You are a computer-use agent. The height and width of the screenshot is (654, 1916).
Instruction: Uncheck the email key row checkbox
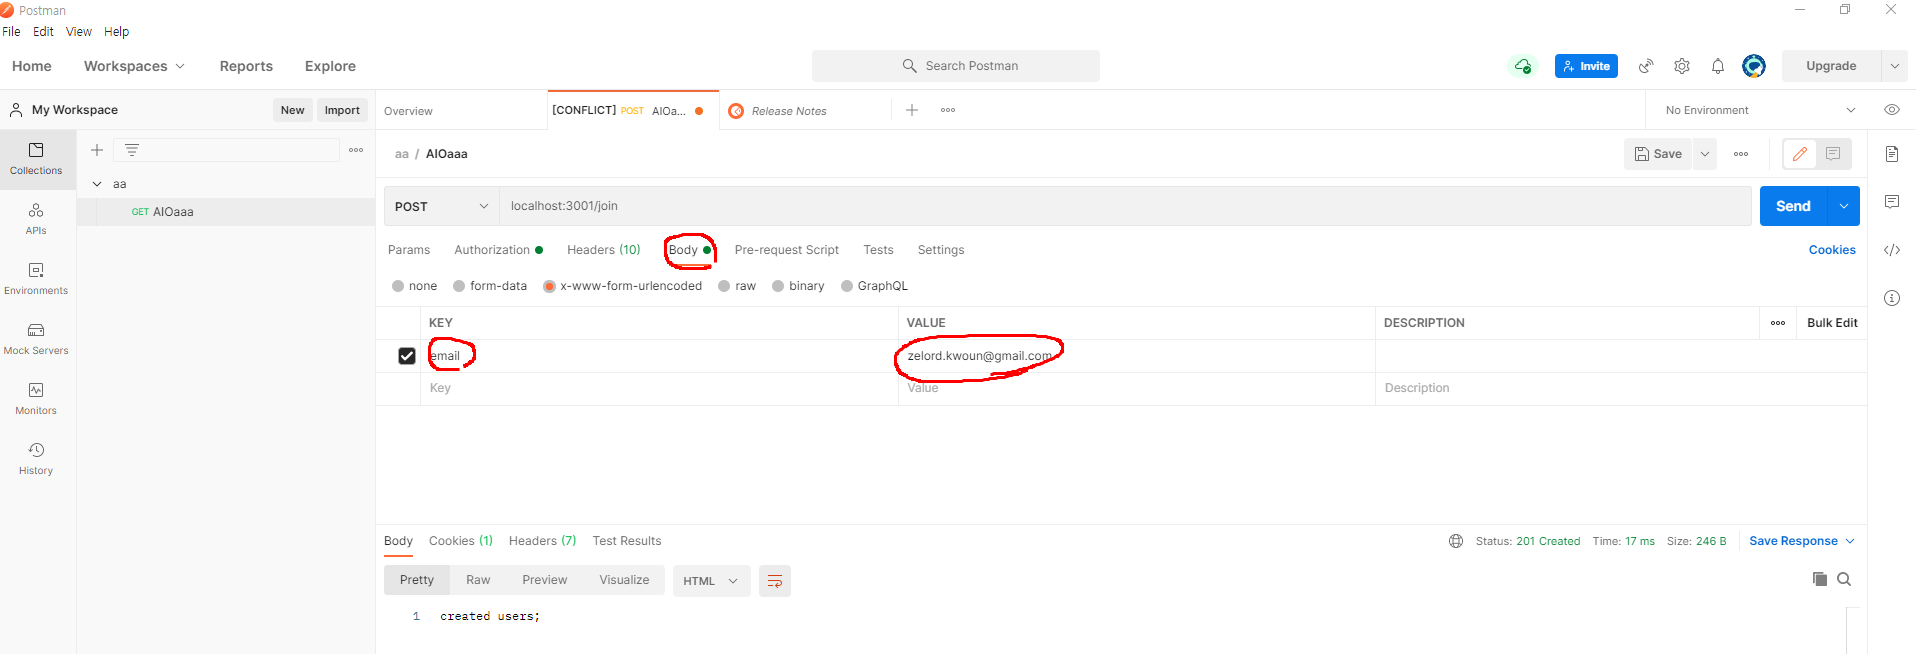[407, 356]
